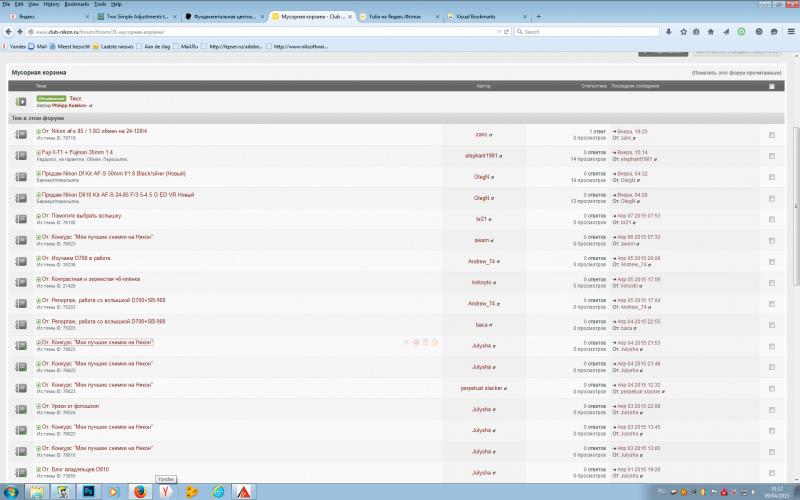Image resolution: width=800 pixels, height=500 pixels.
Task: Open Firefox from the taskbar
Action: [x=140, y=492]
